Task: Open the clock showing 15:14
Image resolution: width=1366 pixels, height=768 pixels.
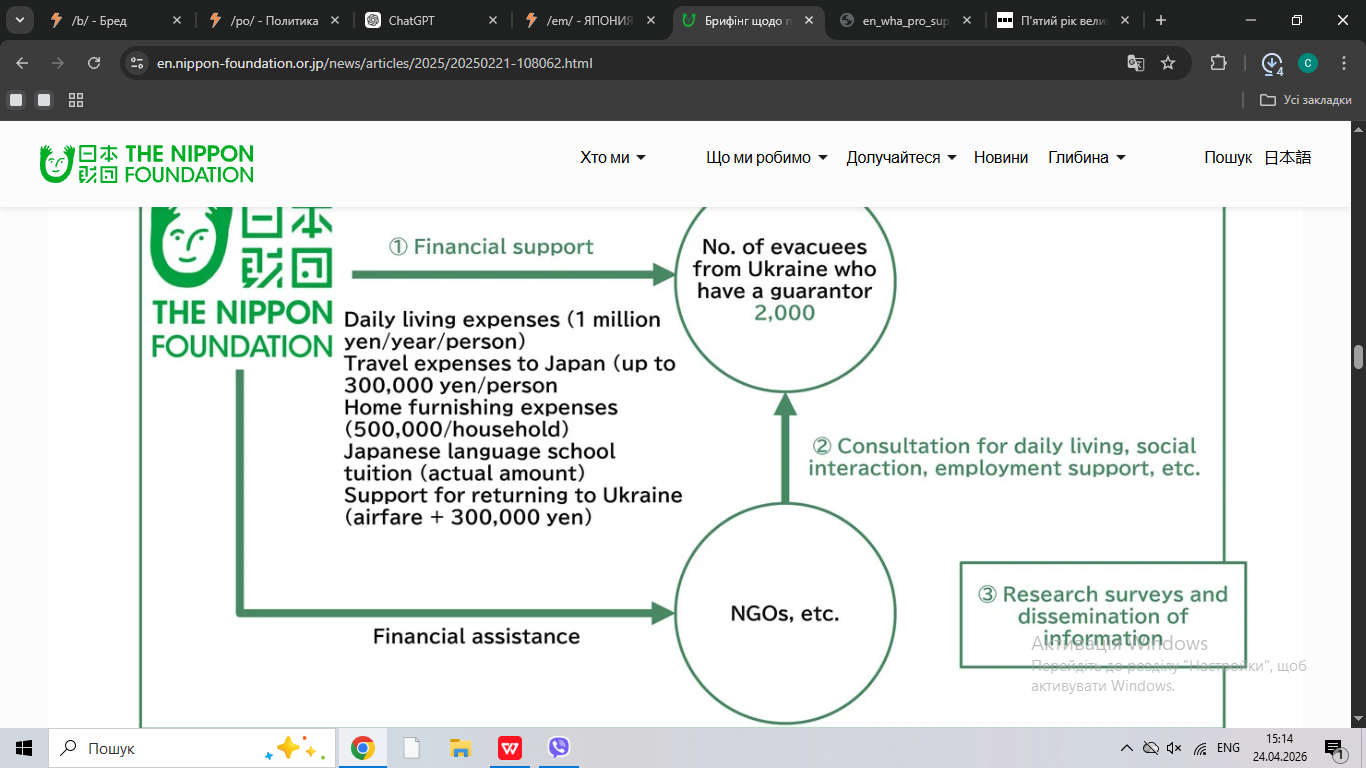Action: (x=1278, y=748)
